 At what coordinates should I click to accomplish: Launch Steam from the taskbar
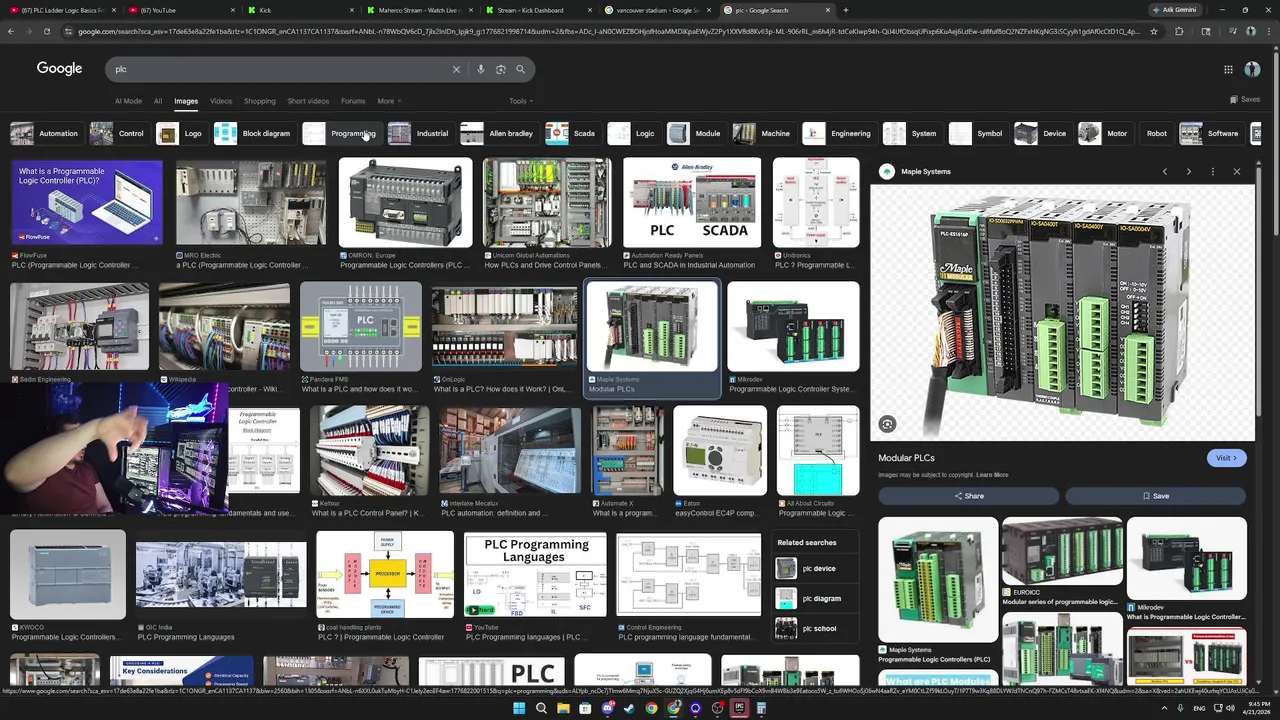pos(629,708)
